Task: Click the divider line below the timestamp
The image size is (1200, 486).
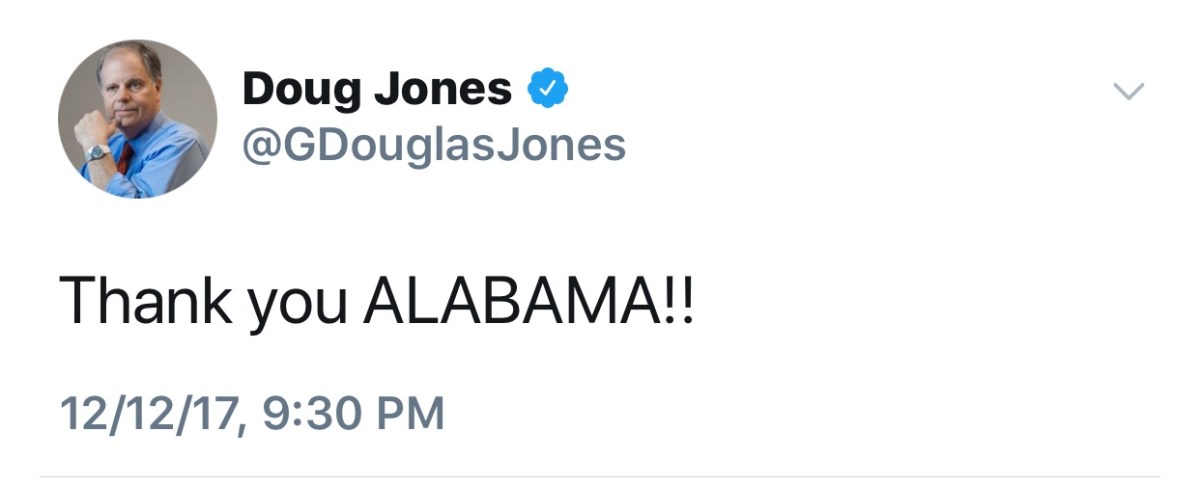Action: click(600, 476)
